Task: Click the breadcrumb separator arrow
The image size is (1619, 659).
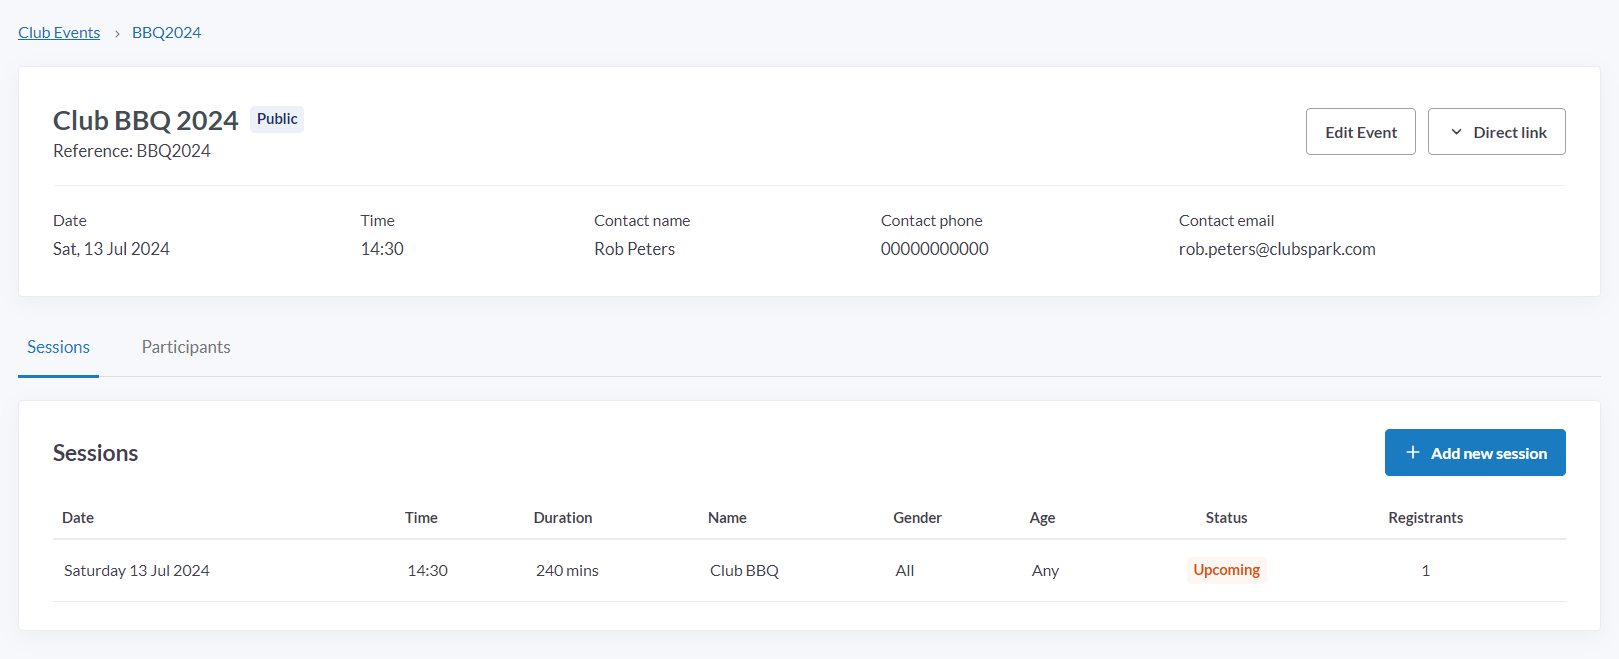Action: click(117, 33)
